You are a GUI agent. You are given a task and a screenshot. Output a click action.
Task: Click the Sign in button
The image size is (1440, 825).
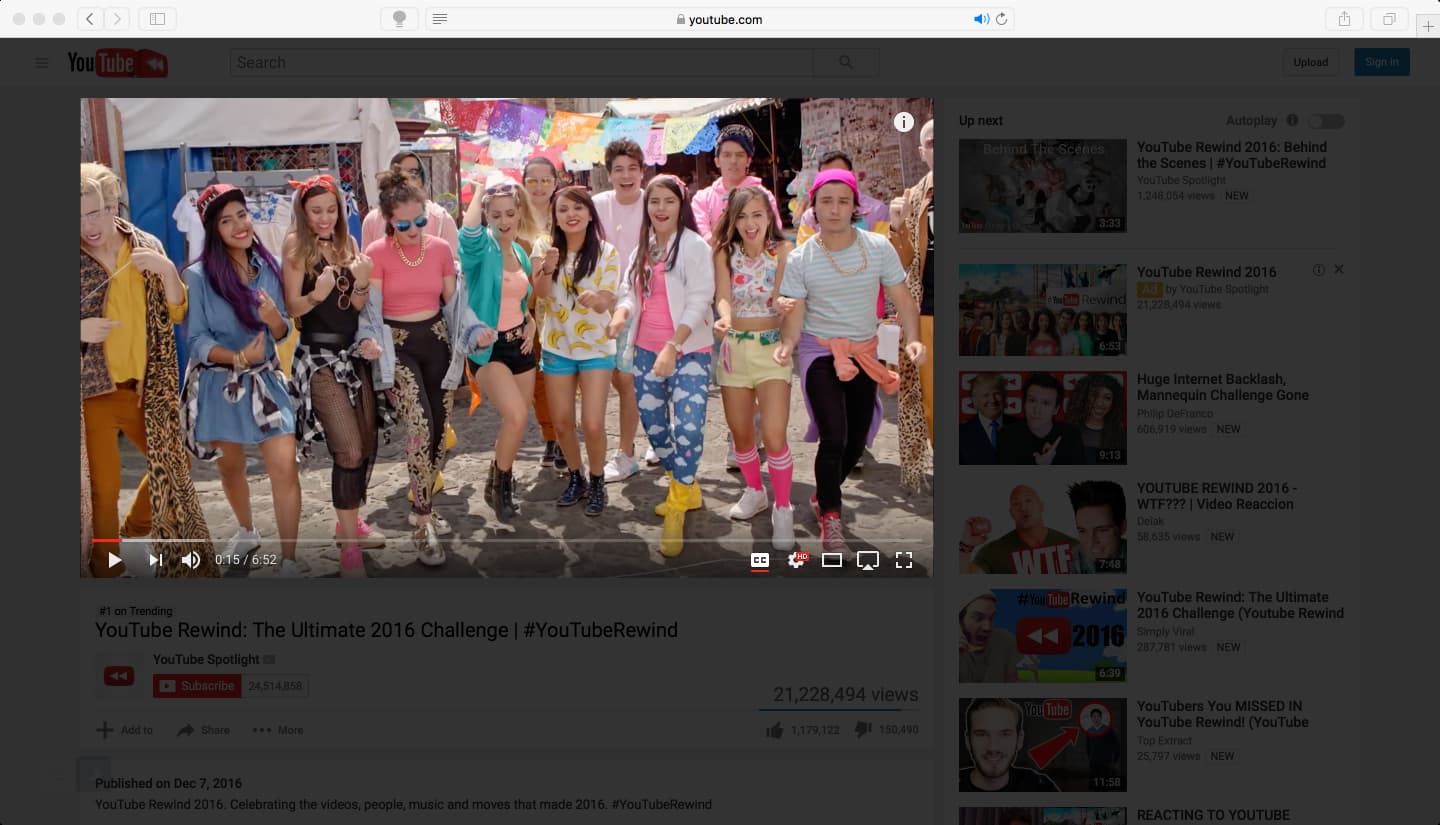[x=1382, y=62]
